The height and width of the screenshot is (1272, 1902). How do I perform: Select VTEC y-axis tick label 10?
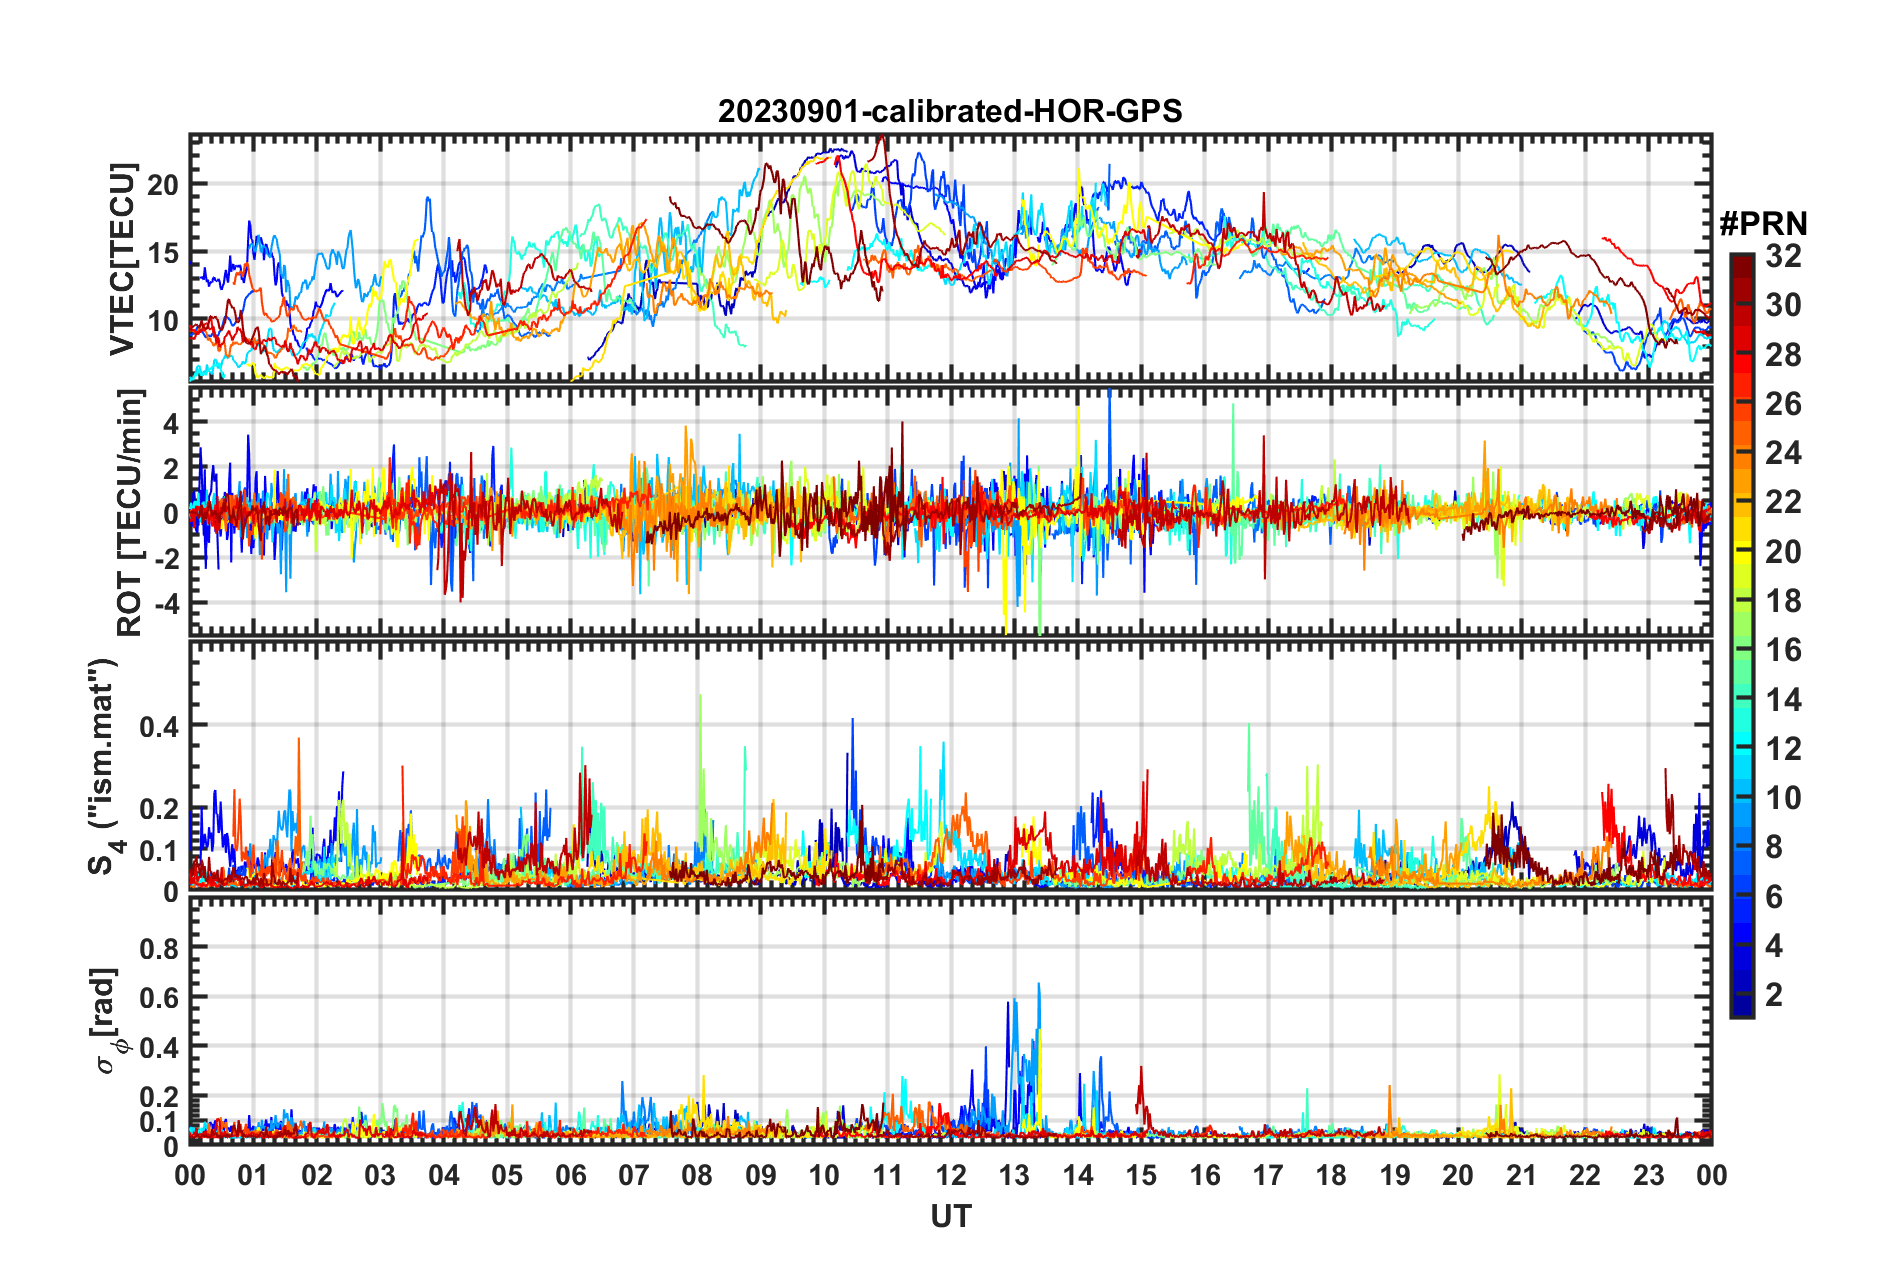coord(164,321)
